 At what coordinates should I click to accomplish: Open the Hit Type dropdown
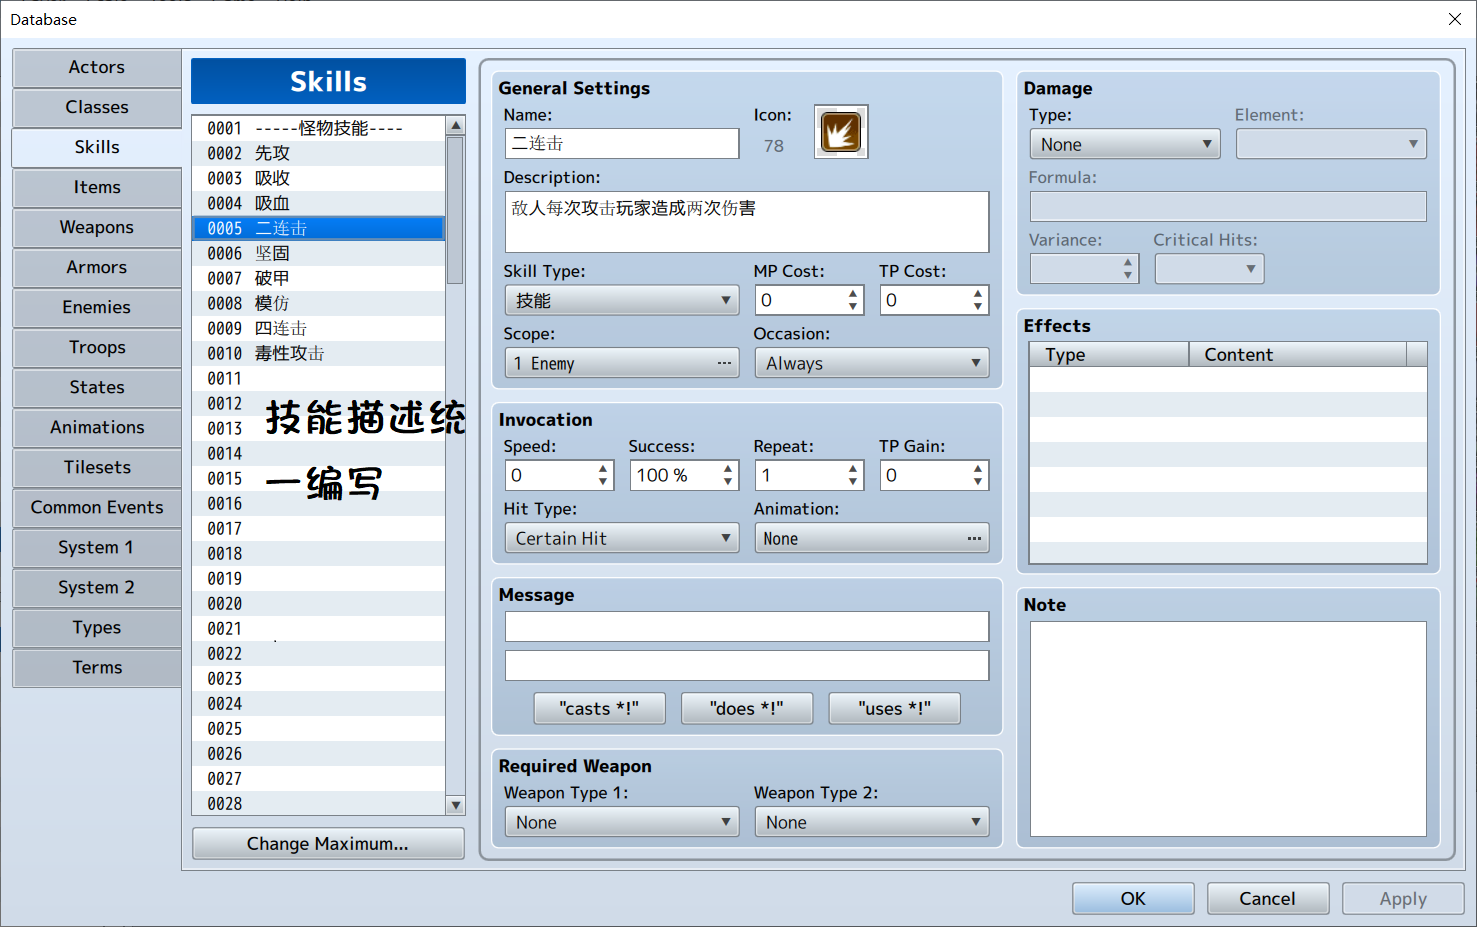click(x=622, y=538)
